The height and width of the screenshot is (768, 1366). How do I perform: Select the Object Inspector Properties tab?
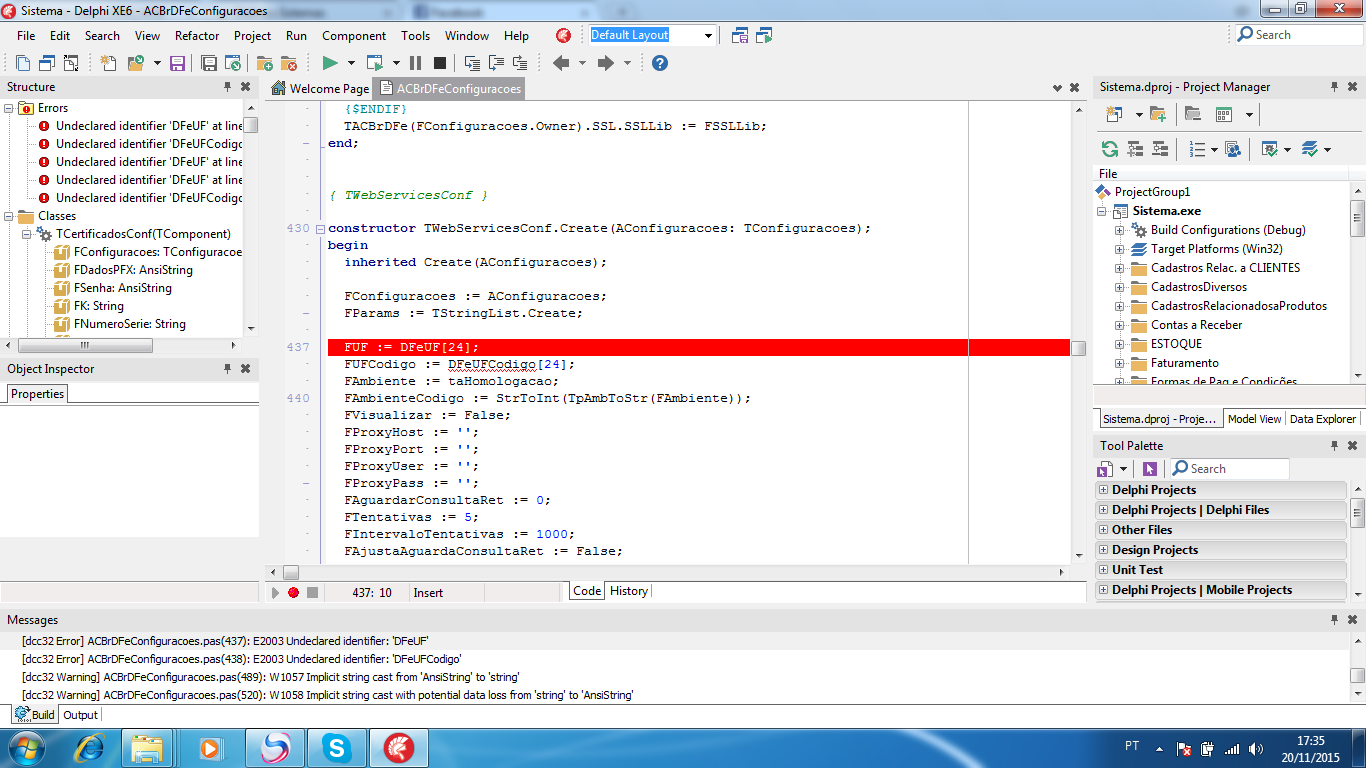pos(38,394)
